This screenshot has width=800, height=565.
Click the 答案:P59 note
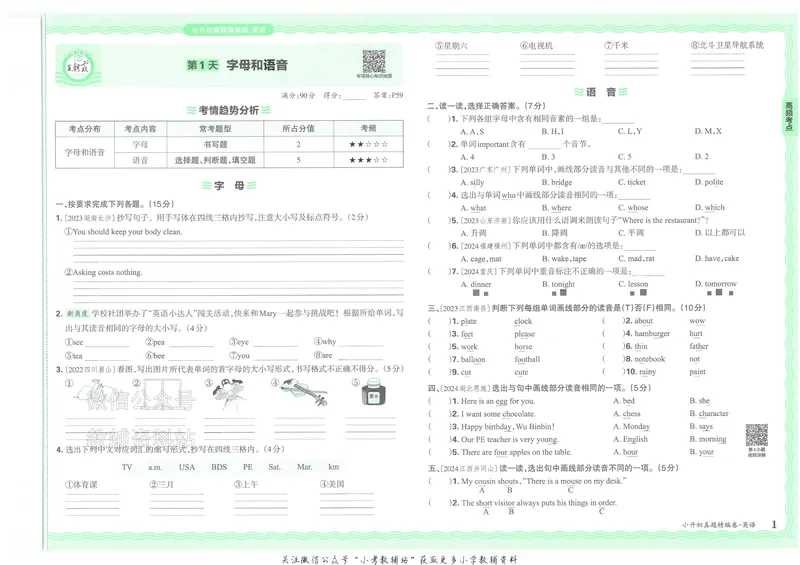[388, 95]
